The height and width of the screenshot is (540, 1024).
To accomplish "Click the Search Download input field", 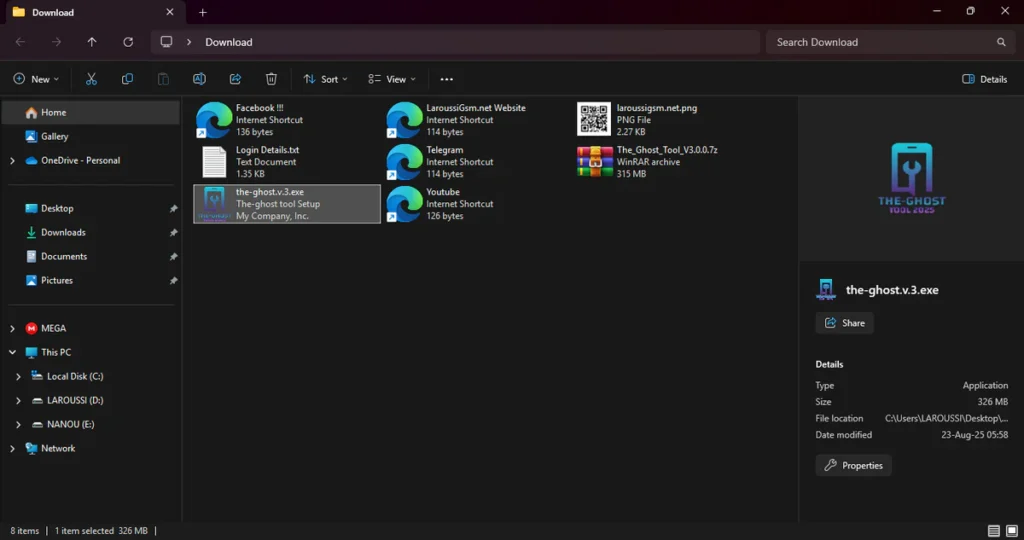I will tap(880, 42).
